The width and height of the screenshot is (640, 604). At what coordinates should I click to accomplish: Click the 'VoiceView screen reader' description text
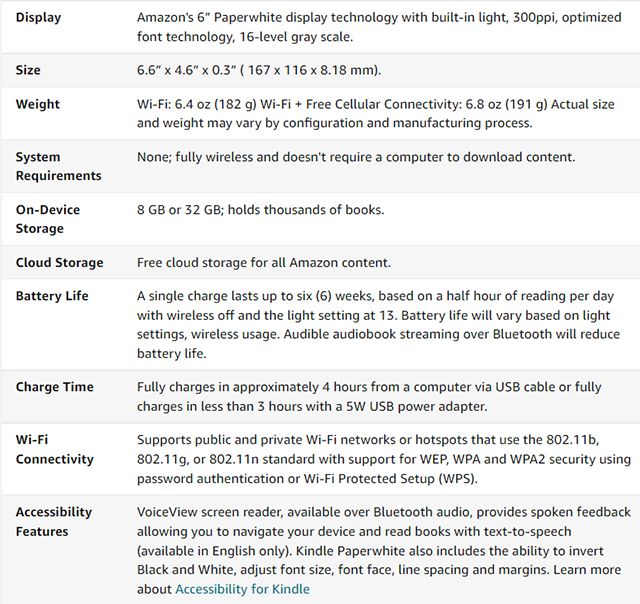click(384, 551)
